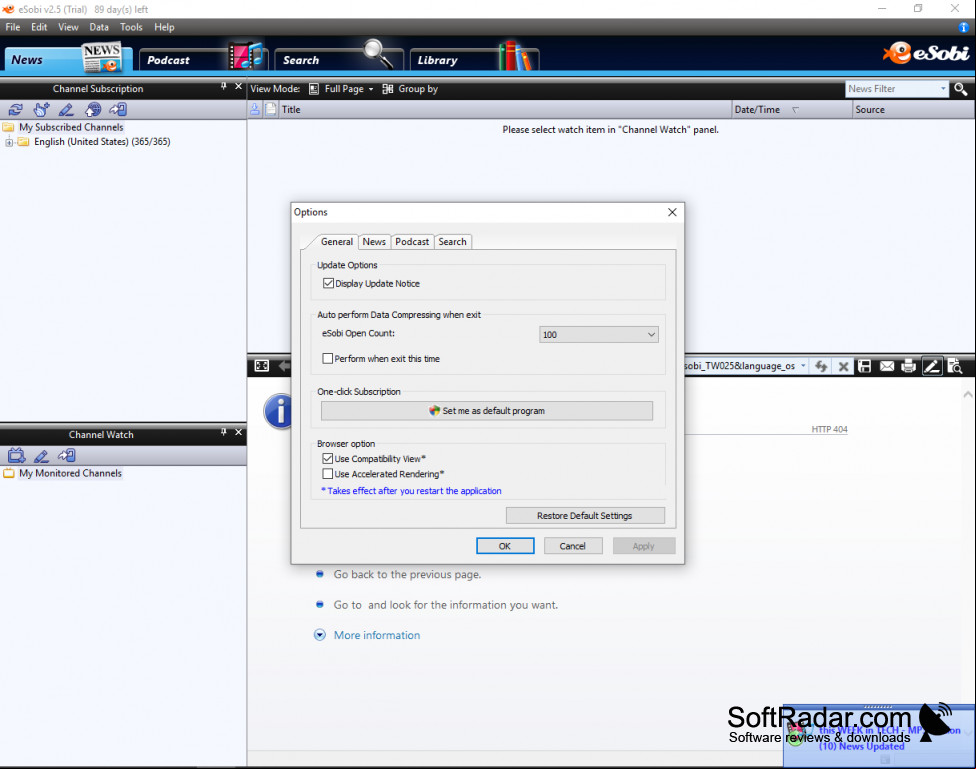The width and height of the screenshot is (976, 769).
Task: Open the Group by dropdown
Action: click(x=410, y=89)
